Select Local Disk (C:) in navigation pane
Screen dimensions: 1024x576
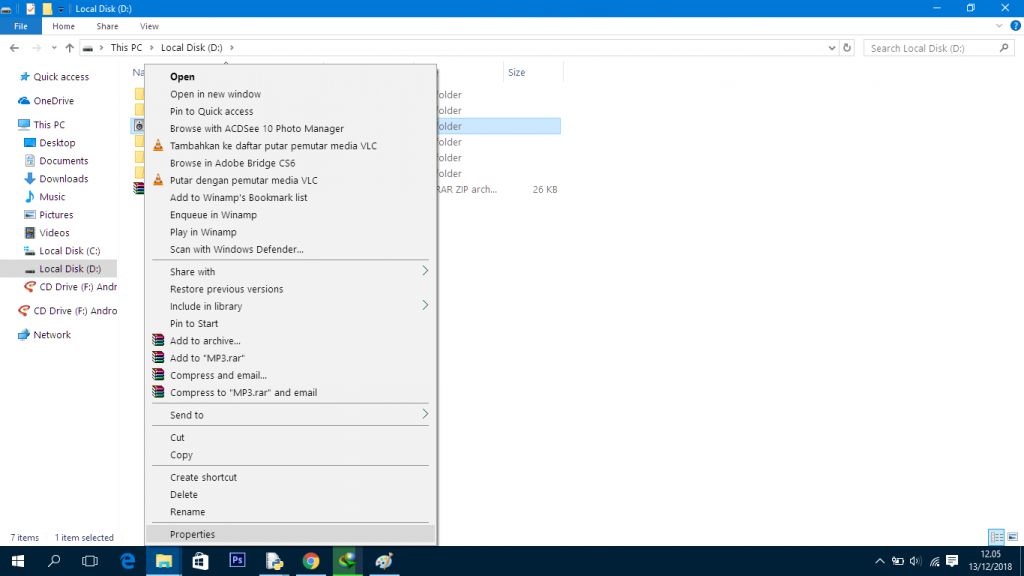click(69, 250)
